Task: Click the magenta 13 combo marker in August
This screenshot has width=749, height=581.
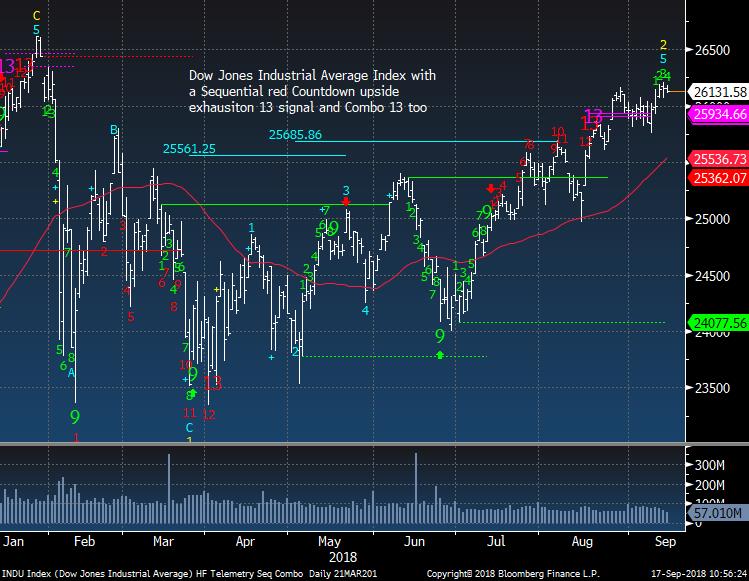Action: tap(594, 116)
